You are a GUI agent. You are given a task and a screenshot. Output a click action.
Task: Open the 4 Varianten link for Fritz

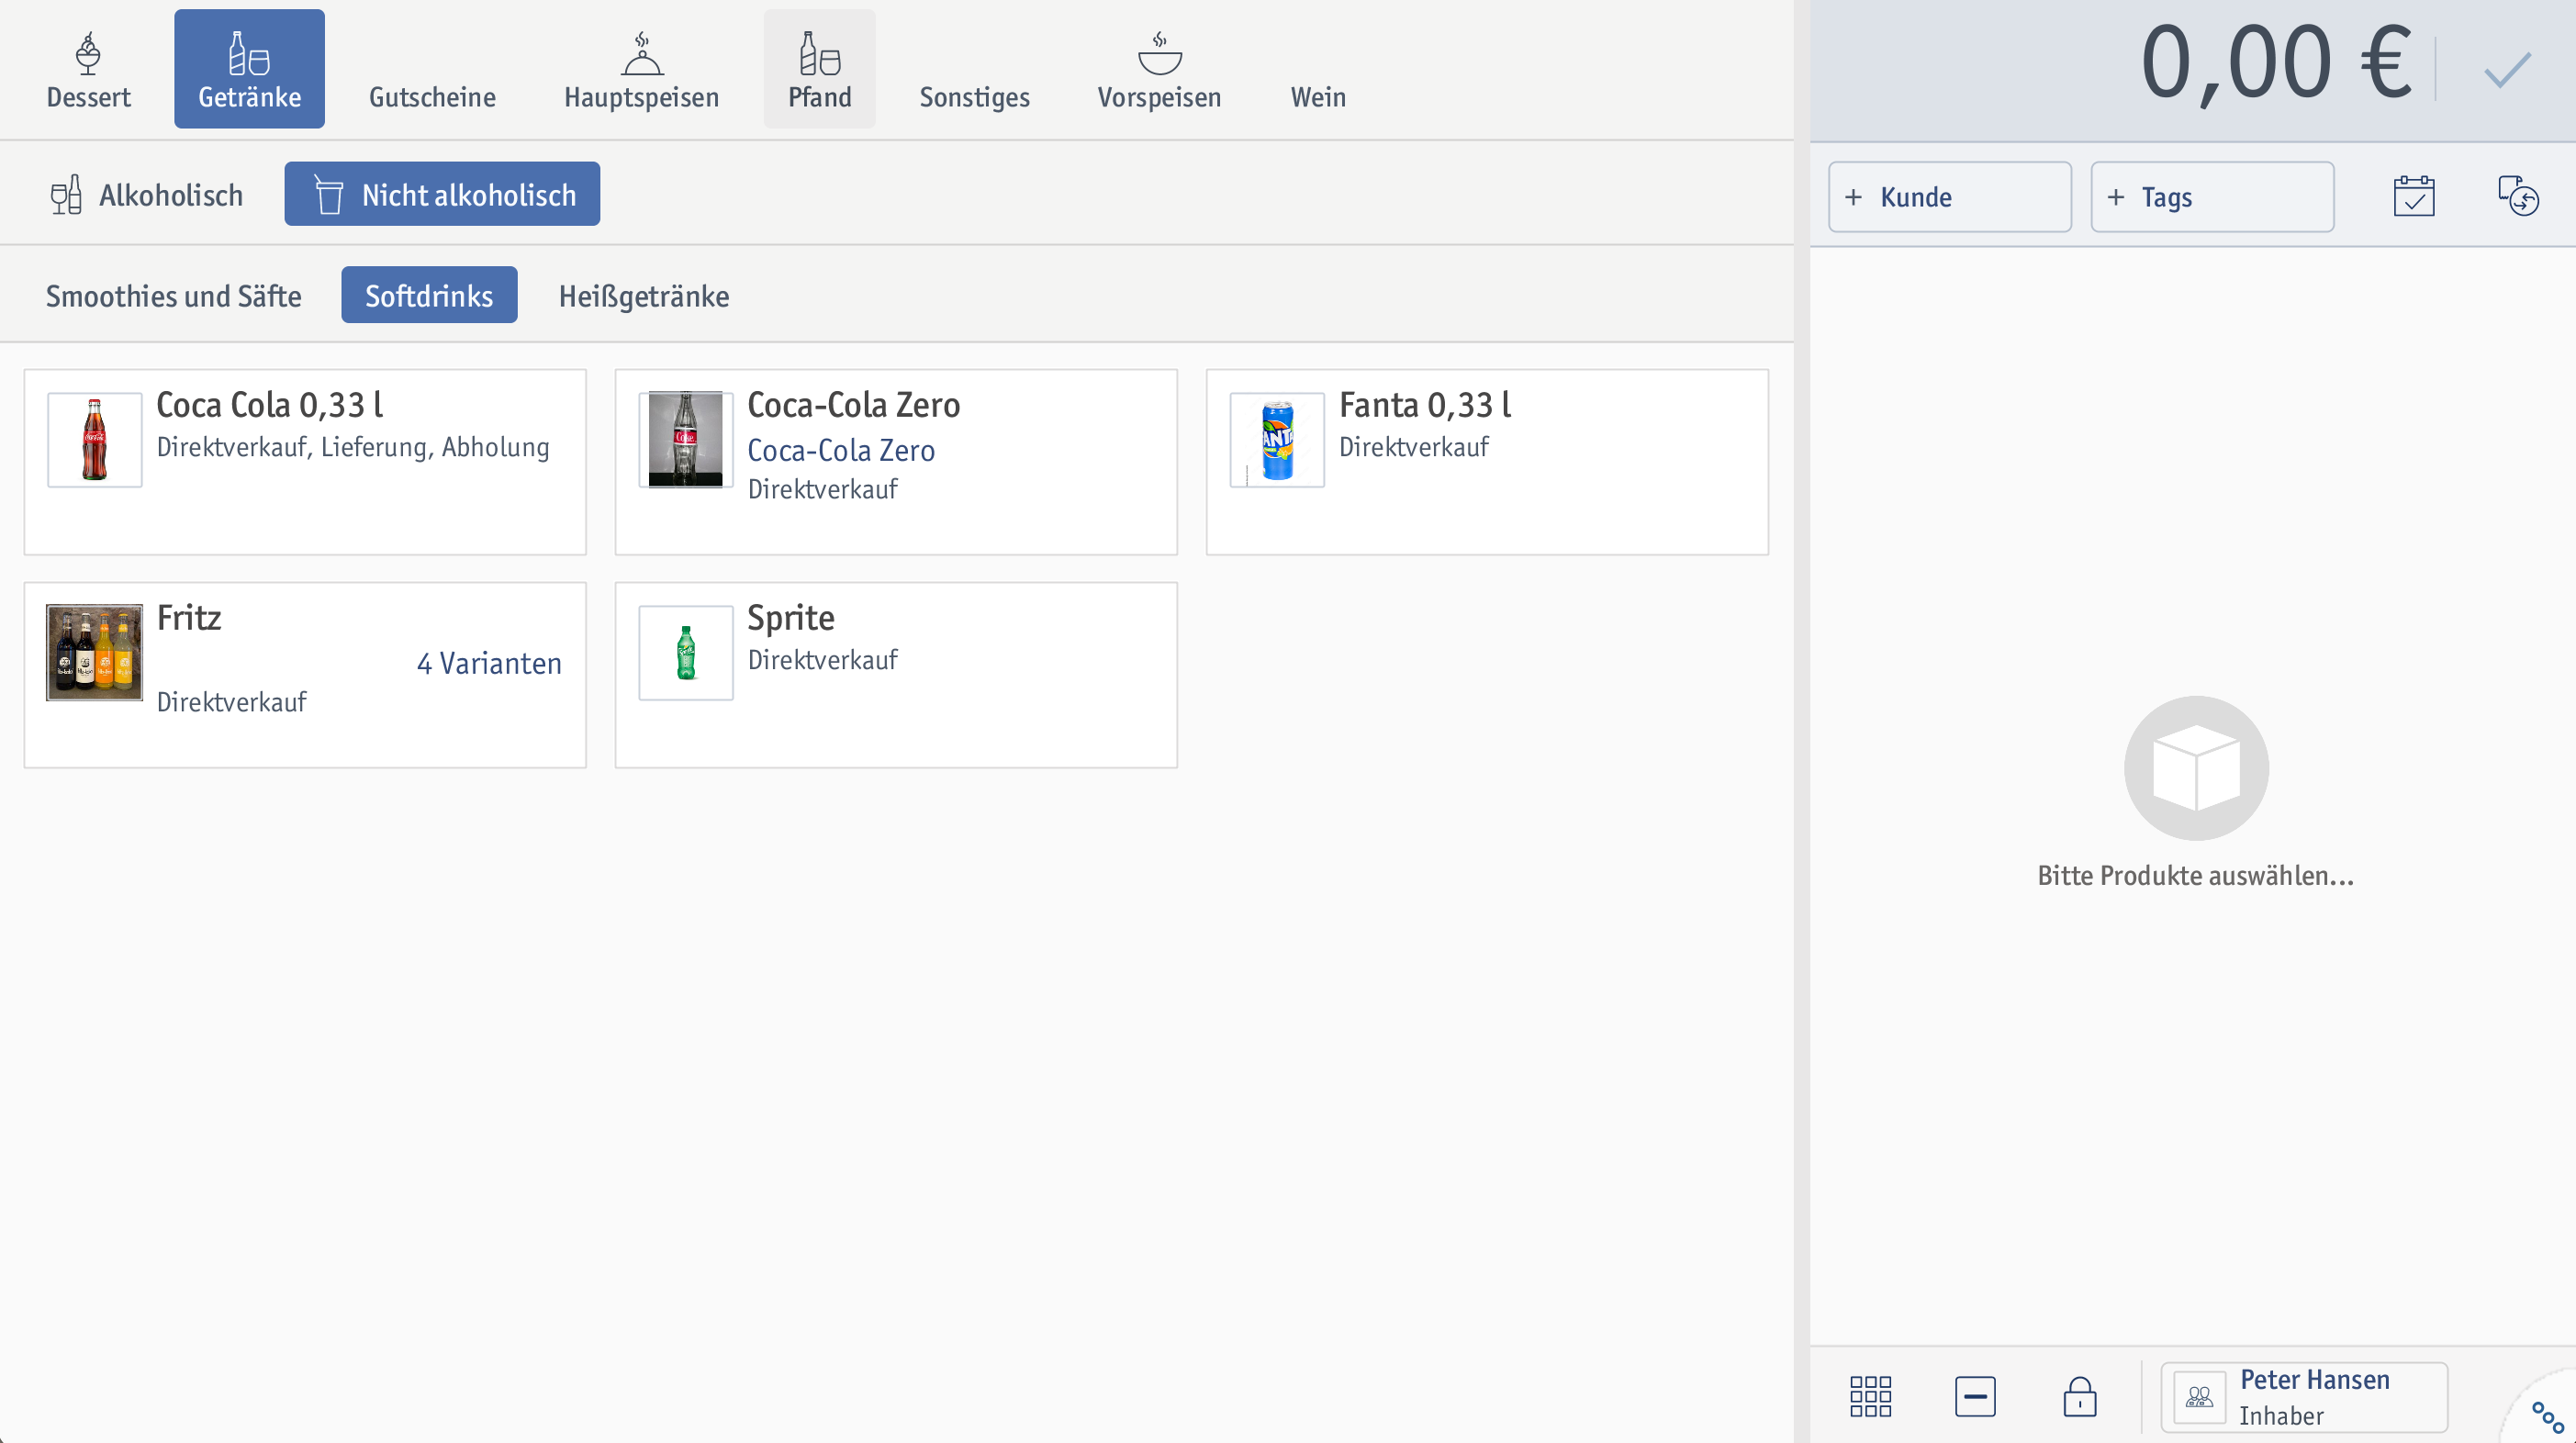489,663
